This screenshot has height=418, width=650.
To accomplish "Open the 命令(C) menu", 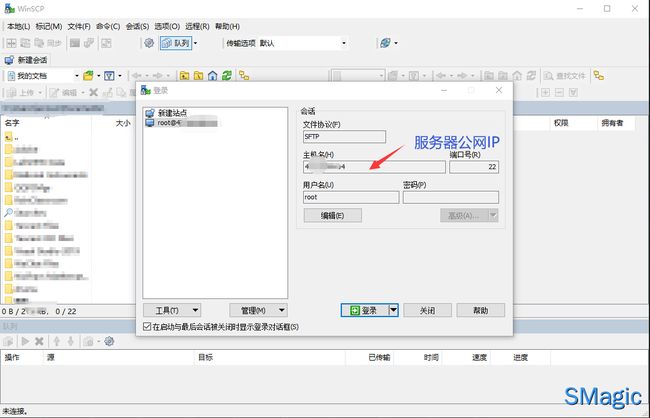I will coord(108,26).
